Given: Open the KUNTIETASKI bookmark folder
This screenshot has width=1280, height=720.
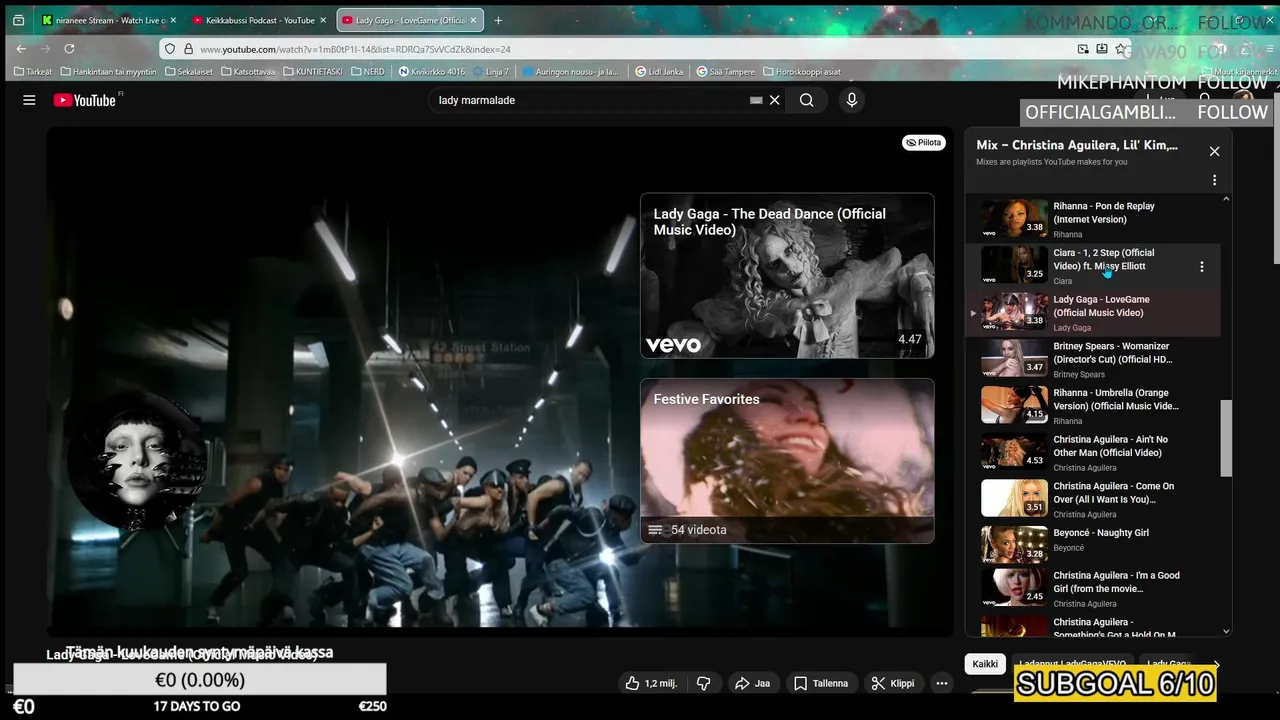Looking at the screenshot, I should pyautogui.click(x=313, y=72).
